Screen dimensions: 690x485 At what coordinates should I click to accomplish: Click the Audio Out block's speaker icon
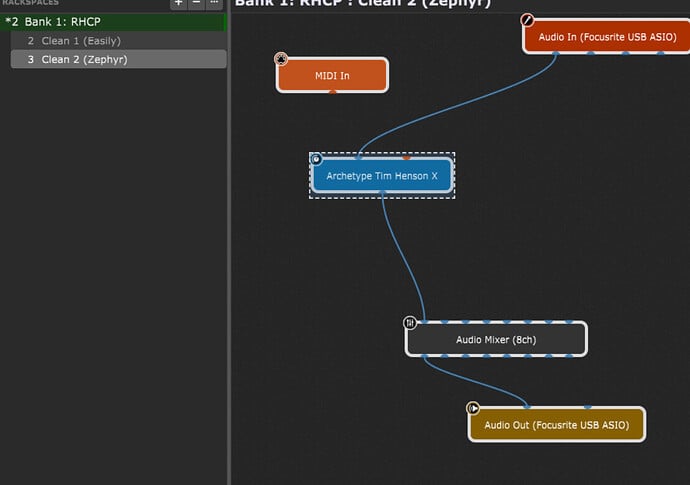pos(474,408)
